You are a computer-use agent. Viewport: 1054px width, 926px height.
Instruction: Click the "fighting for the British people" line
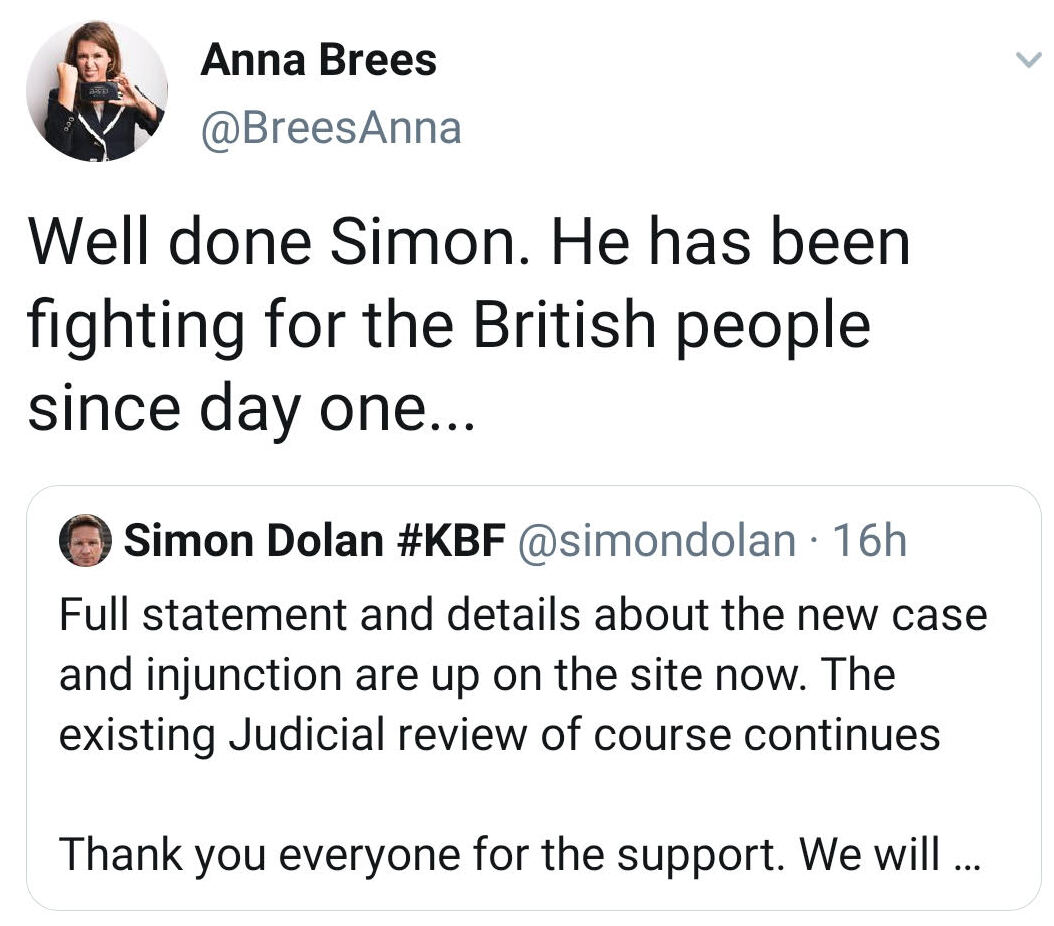tap(449, 325)
